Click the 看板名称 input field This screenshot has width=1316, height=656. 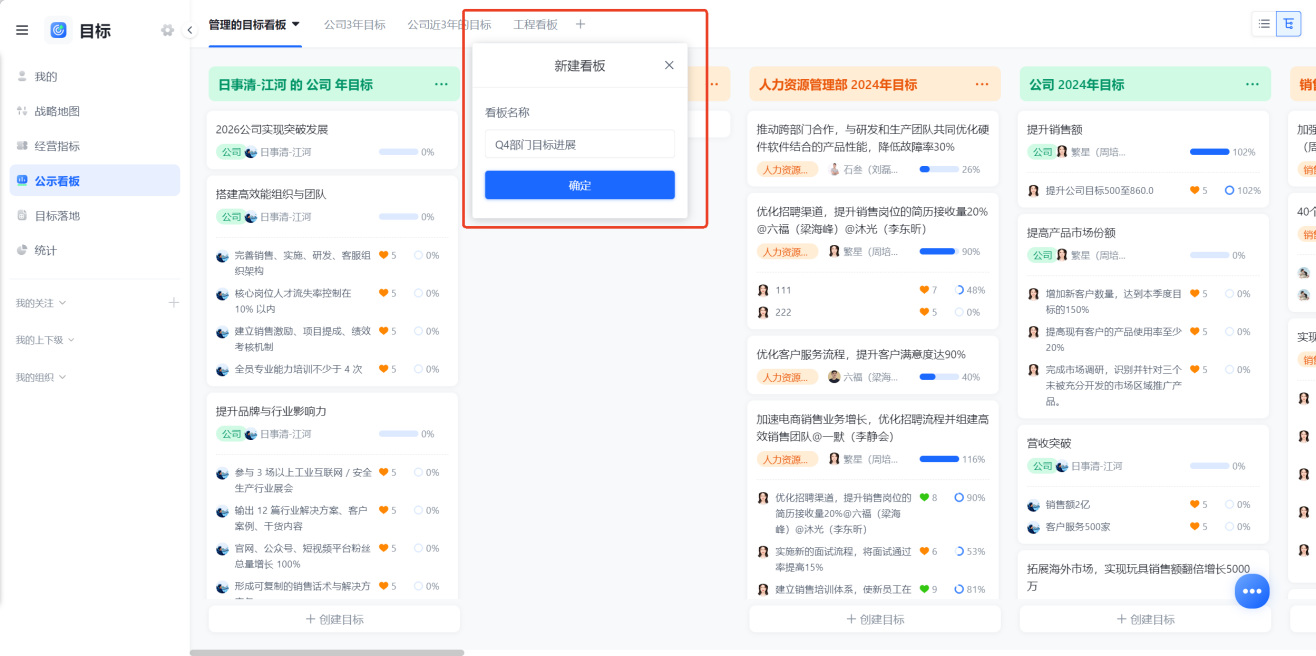580,144
